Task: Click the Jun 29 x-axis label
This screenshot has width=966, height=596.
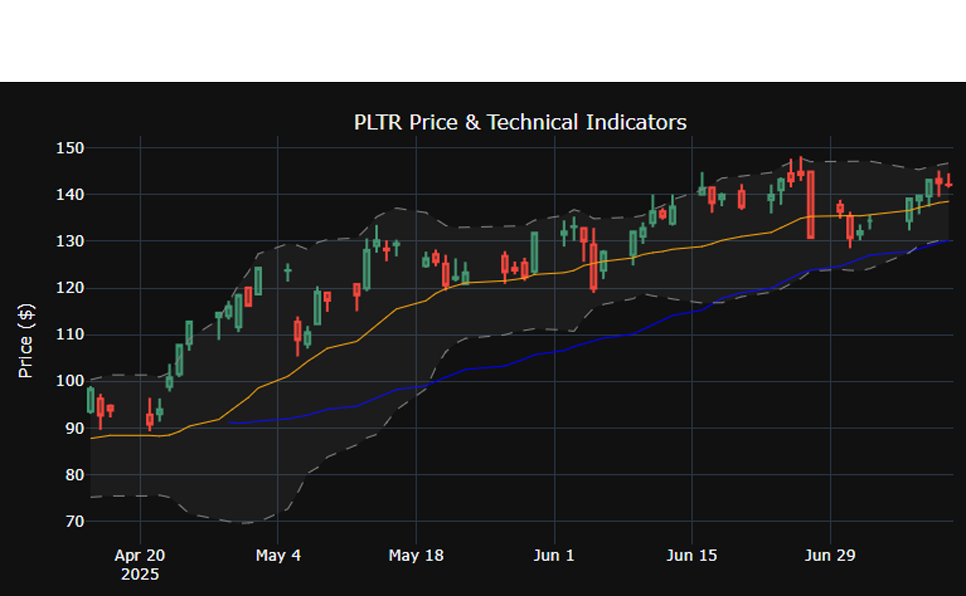Action: click(830, 555)
